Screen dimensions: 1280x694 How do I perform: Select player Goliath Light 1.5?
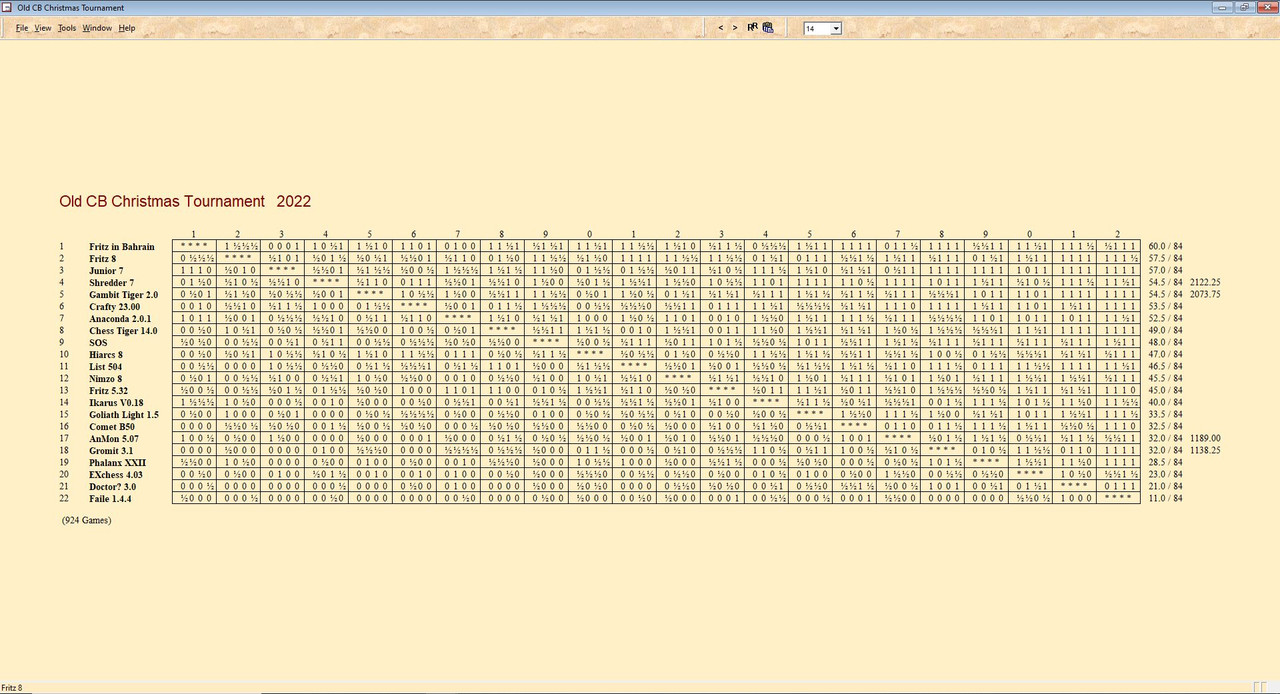point(124,415)
